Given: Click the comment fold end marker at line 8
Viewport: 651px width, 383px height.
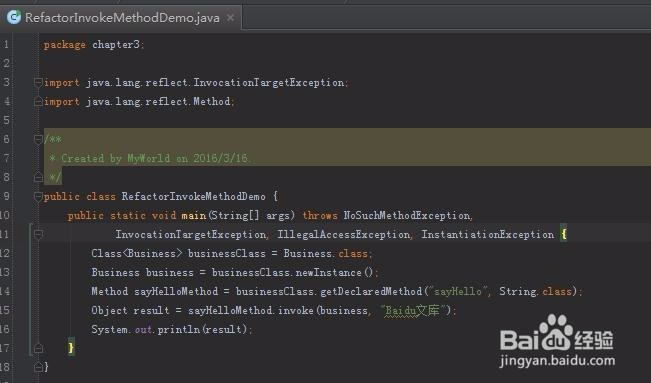Looking at the screenshot, I should point(38,177).
